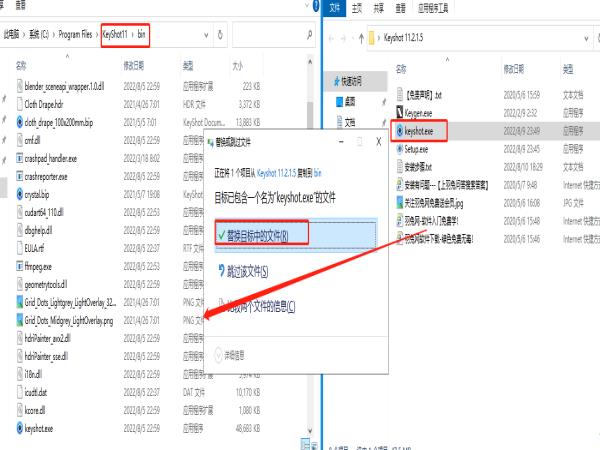Expand the ribbon chevron in left window

pos(307,5)
